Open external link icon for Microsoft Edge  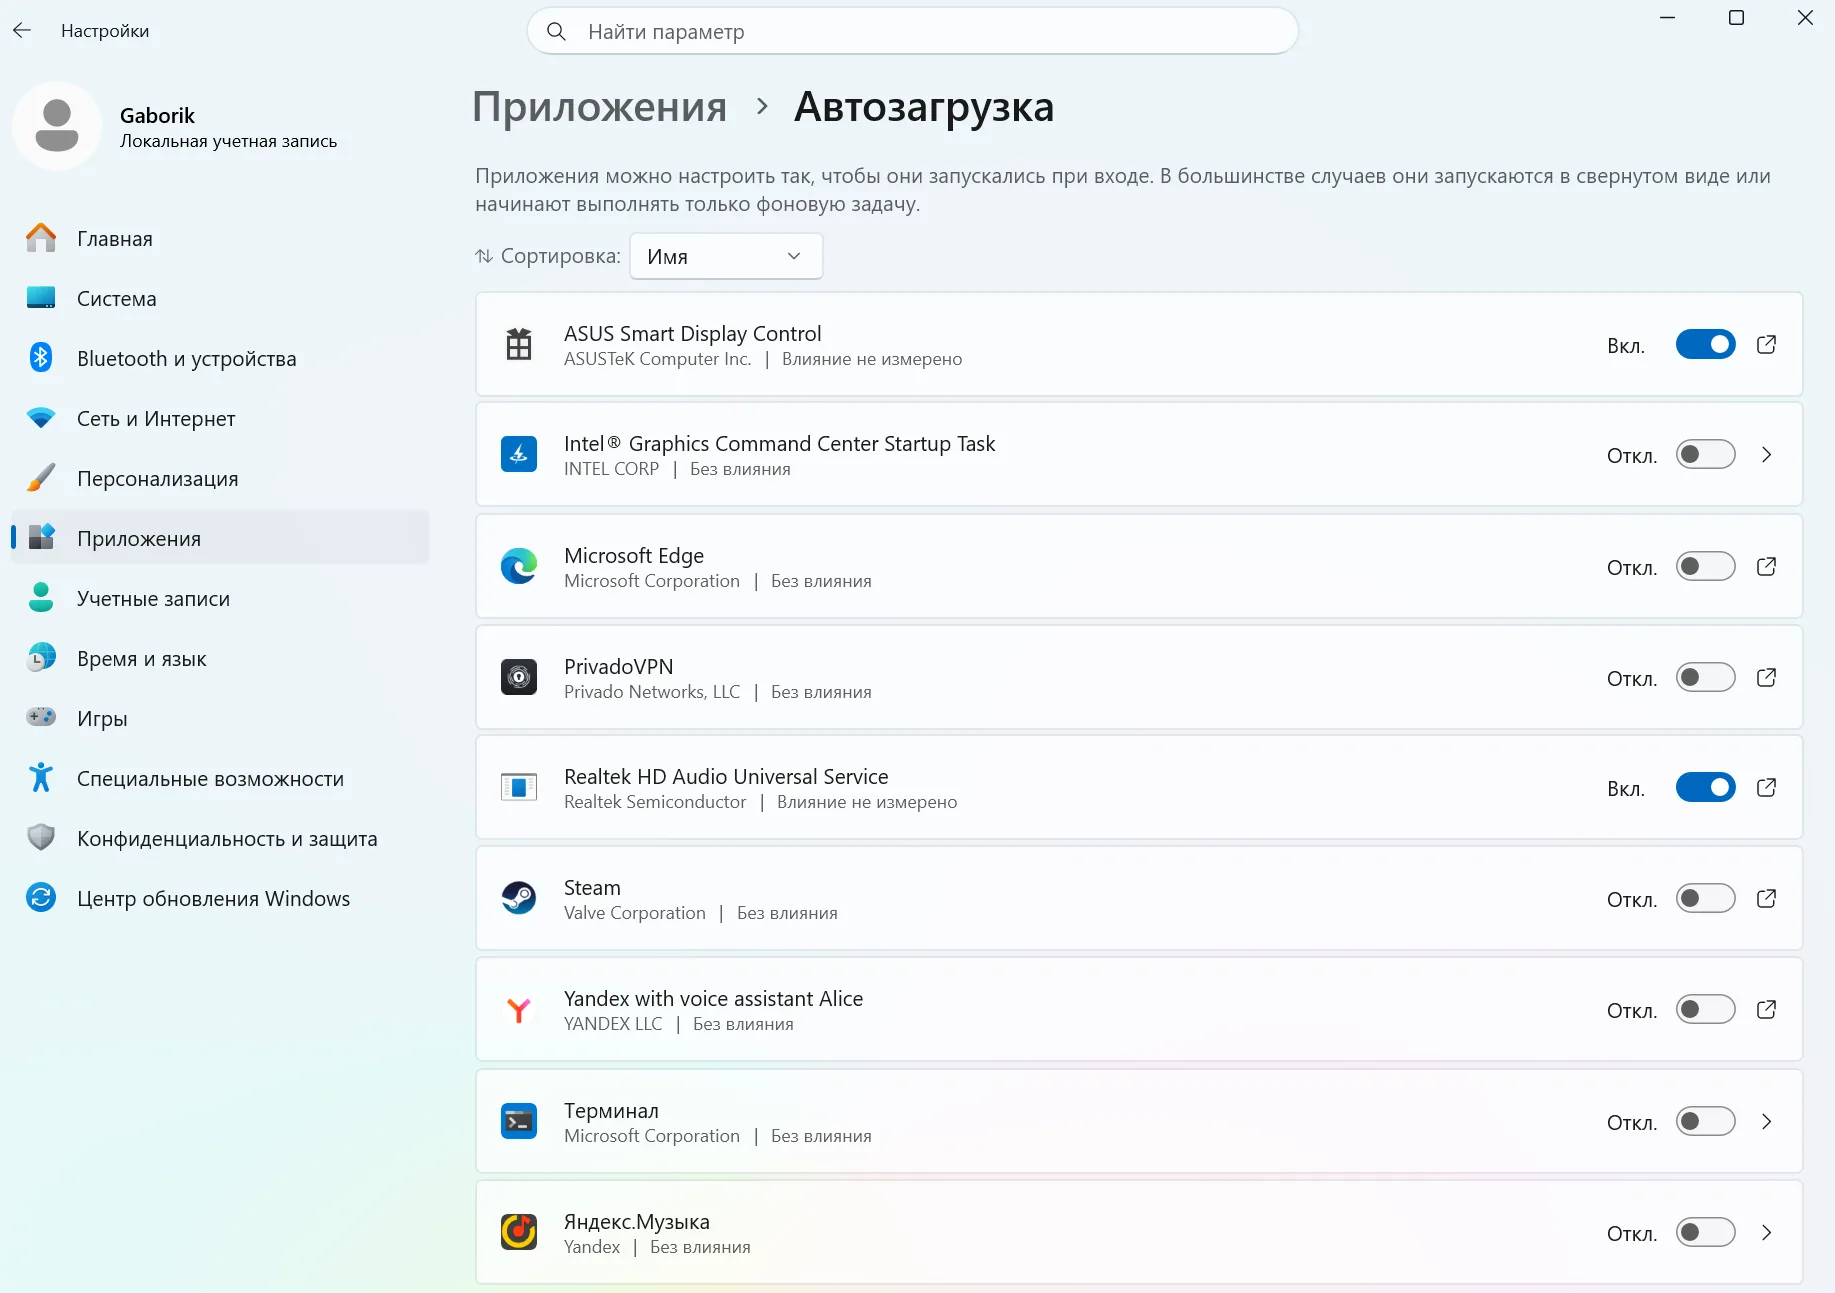[x=1767, y=567]
